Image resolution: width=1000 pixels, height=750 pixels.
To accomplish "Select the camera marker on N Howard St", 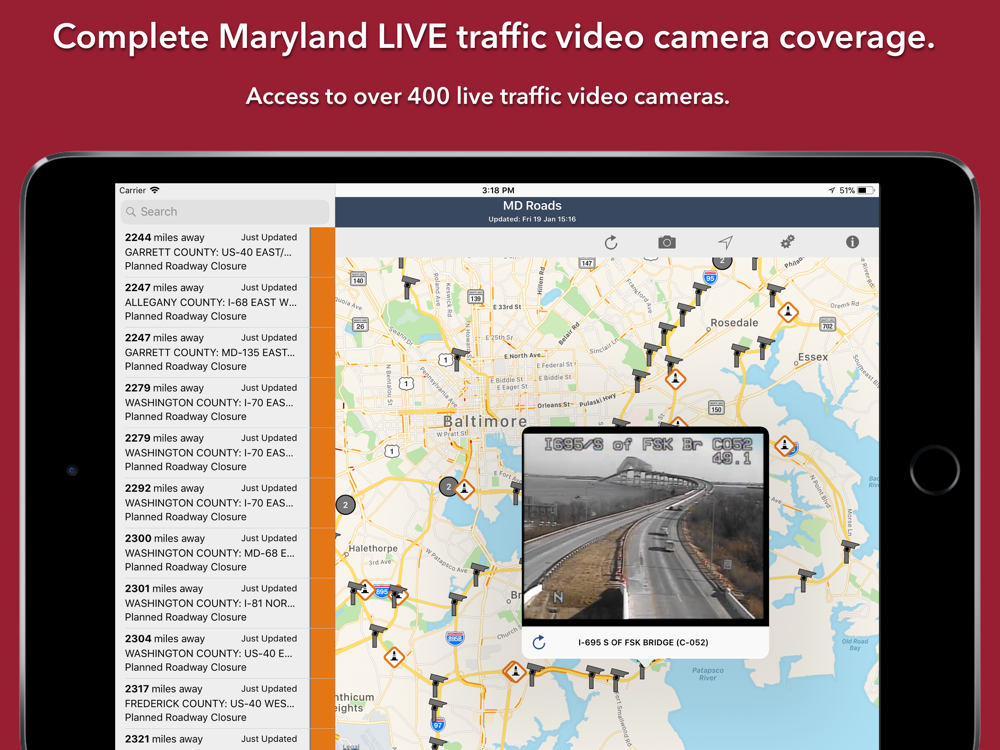I will pyautogui.click(x=459, y=359).
